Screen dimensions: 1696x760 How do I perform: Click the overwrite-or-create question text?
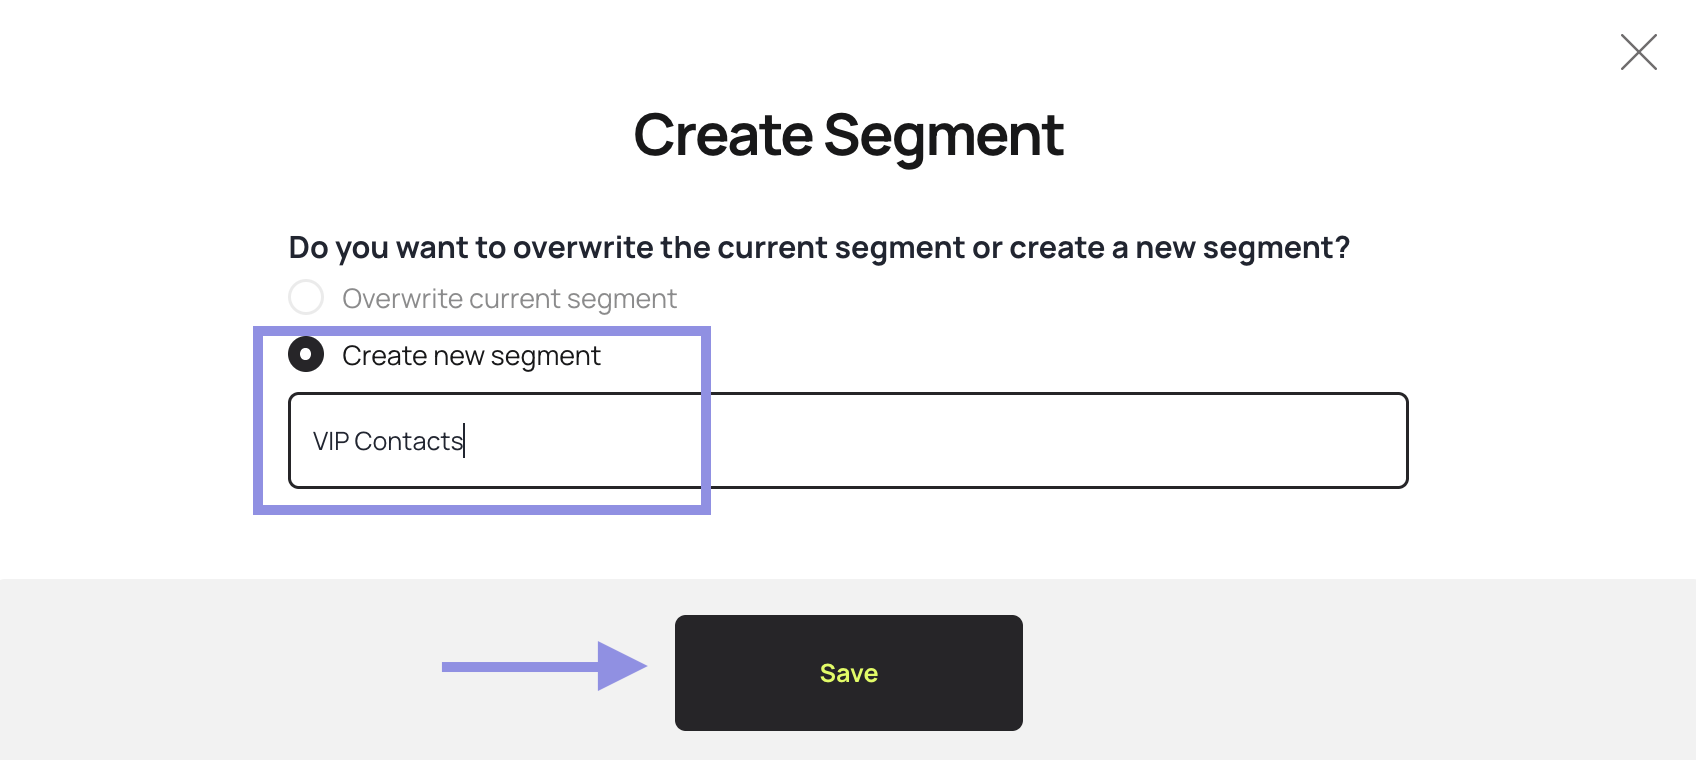[819, 247]
